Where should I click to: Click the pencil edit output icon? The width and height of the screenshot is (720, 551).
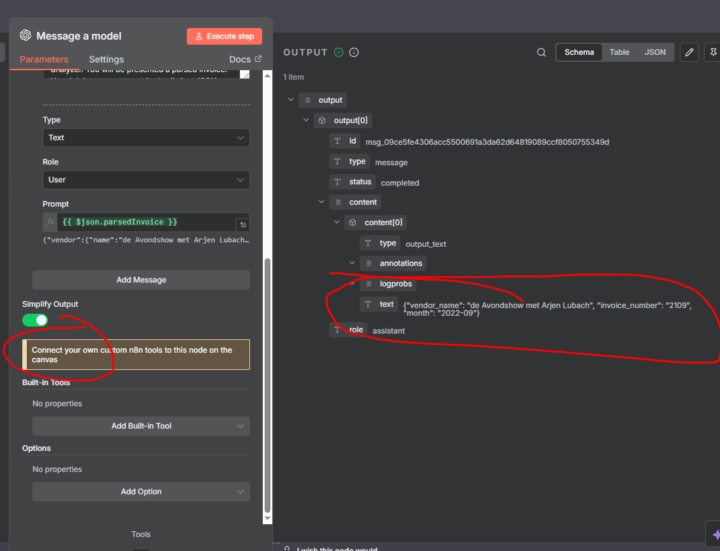tap(688, 52)
